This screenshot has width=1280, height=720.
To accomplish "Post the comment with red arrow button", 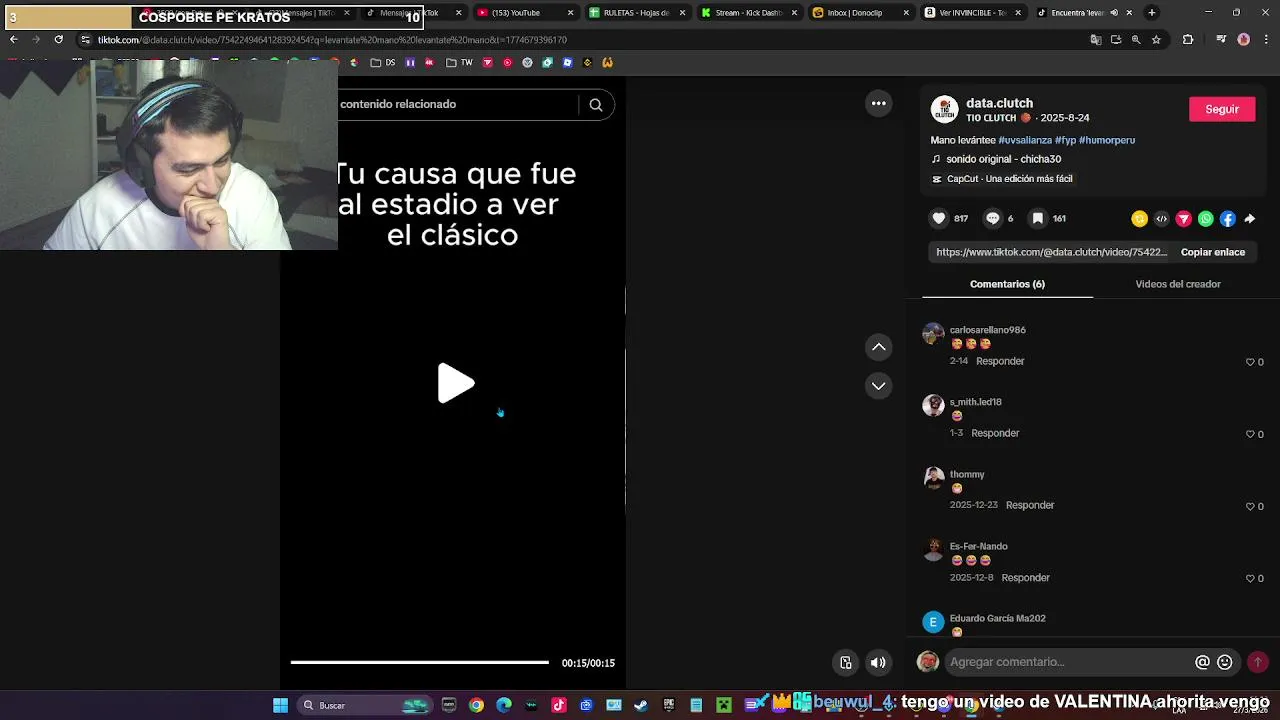I will (x=1258, y=662).
